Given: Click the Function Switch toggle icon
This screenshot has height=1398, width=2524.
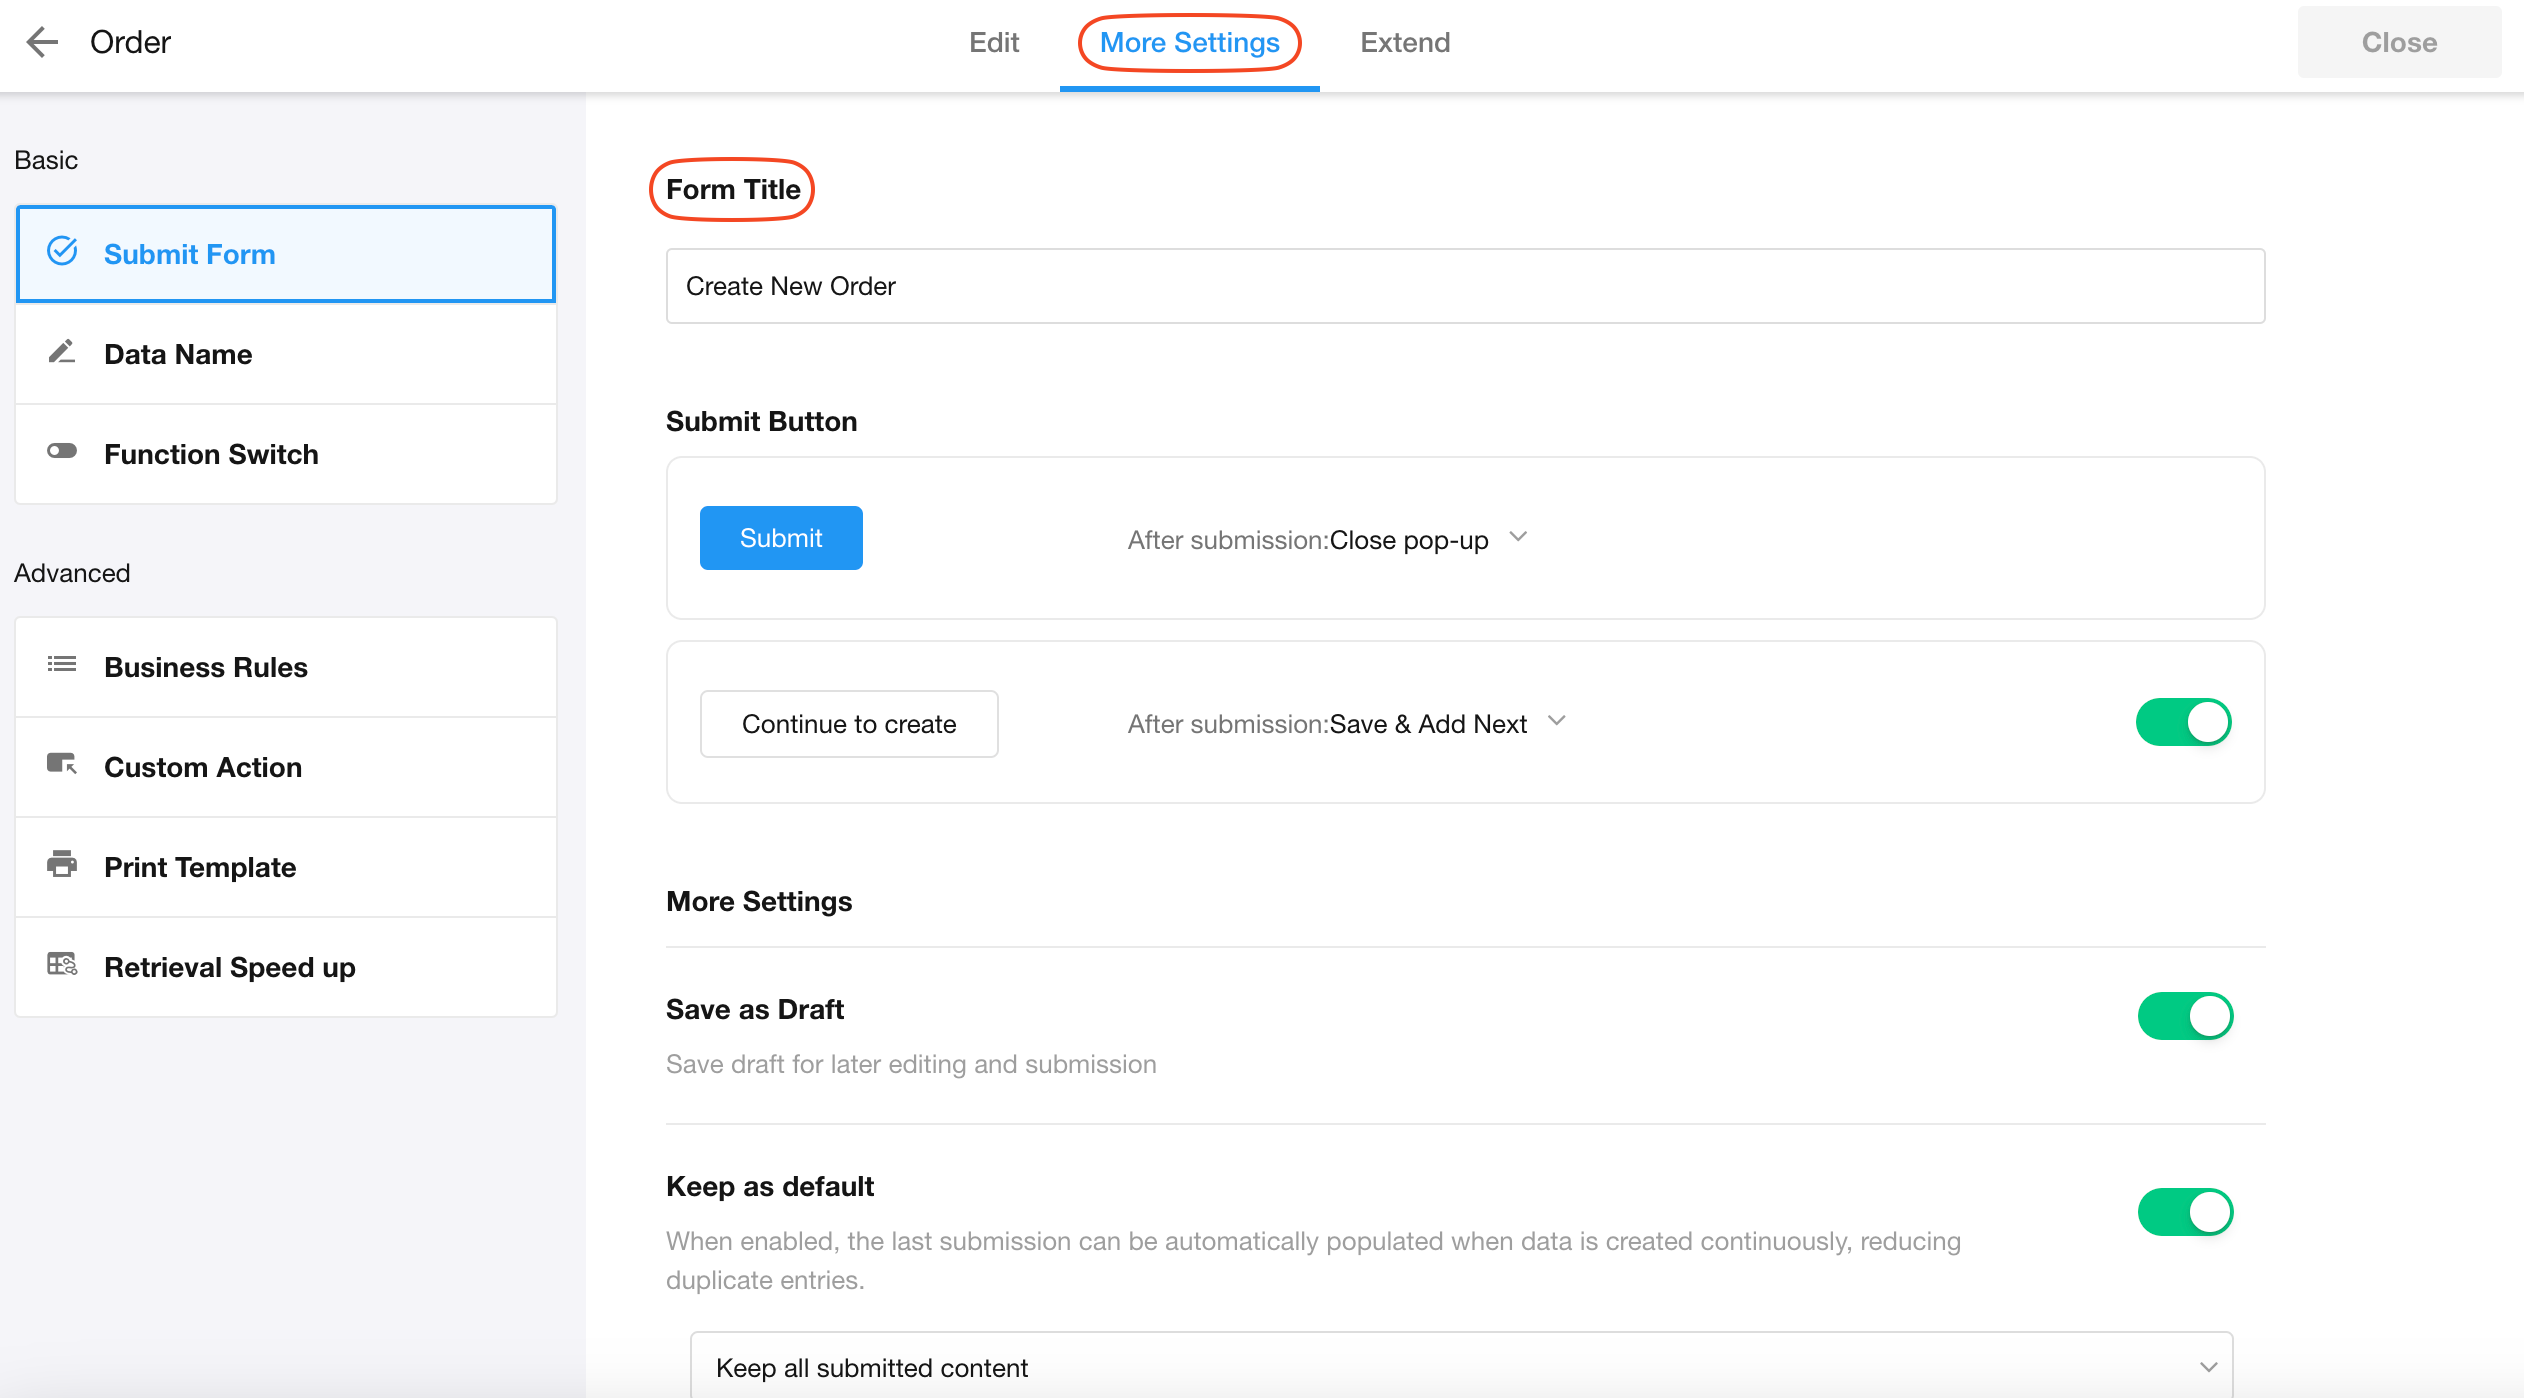Looking at the screenshot, I should [x=62, y=452].
